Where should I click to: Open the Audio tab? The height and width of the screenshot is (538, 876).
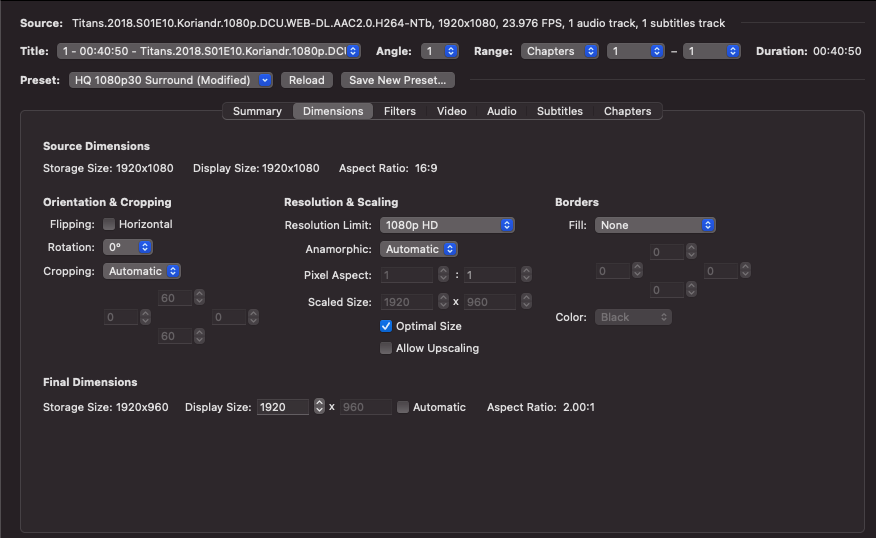coord(501,111)
